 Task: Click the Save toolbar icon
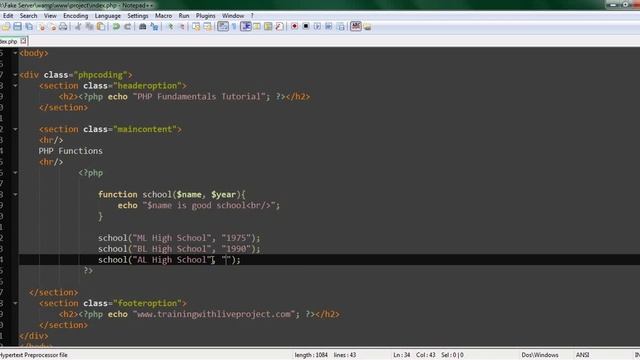(18, 27)
